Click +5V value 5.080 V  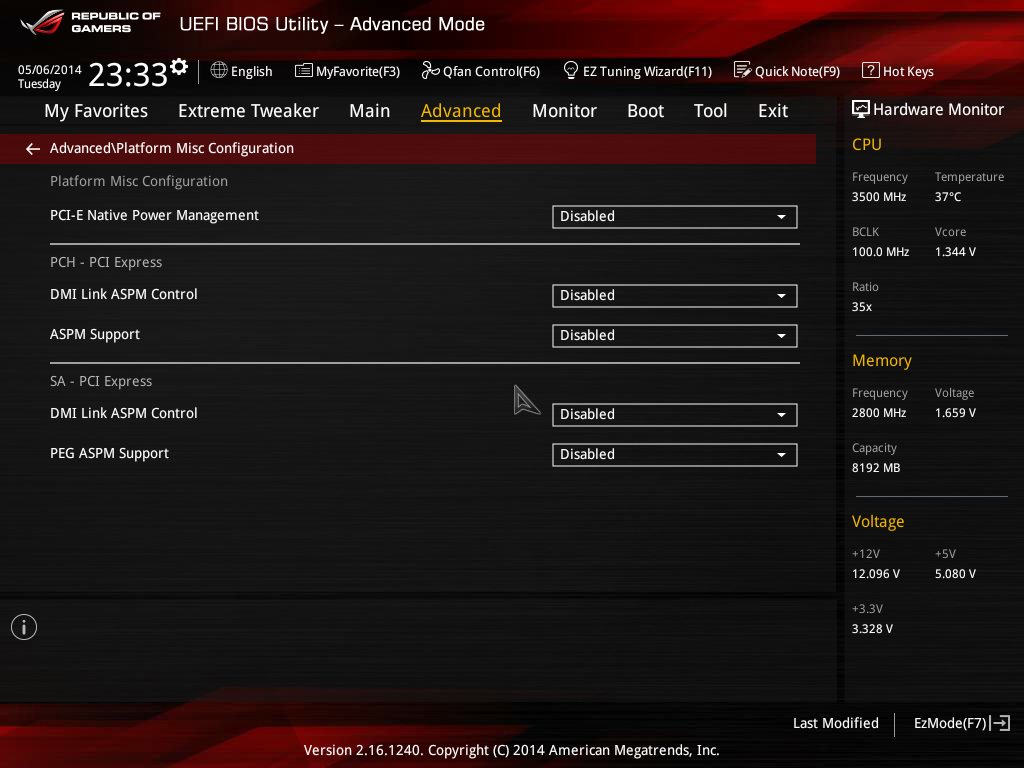click(x=955, y=573)
